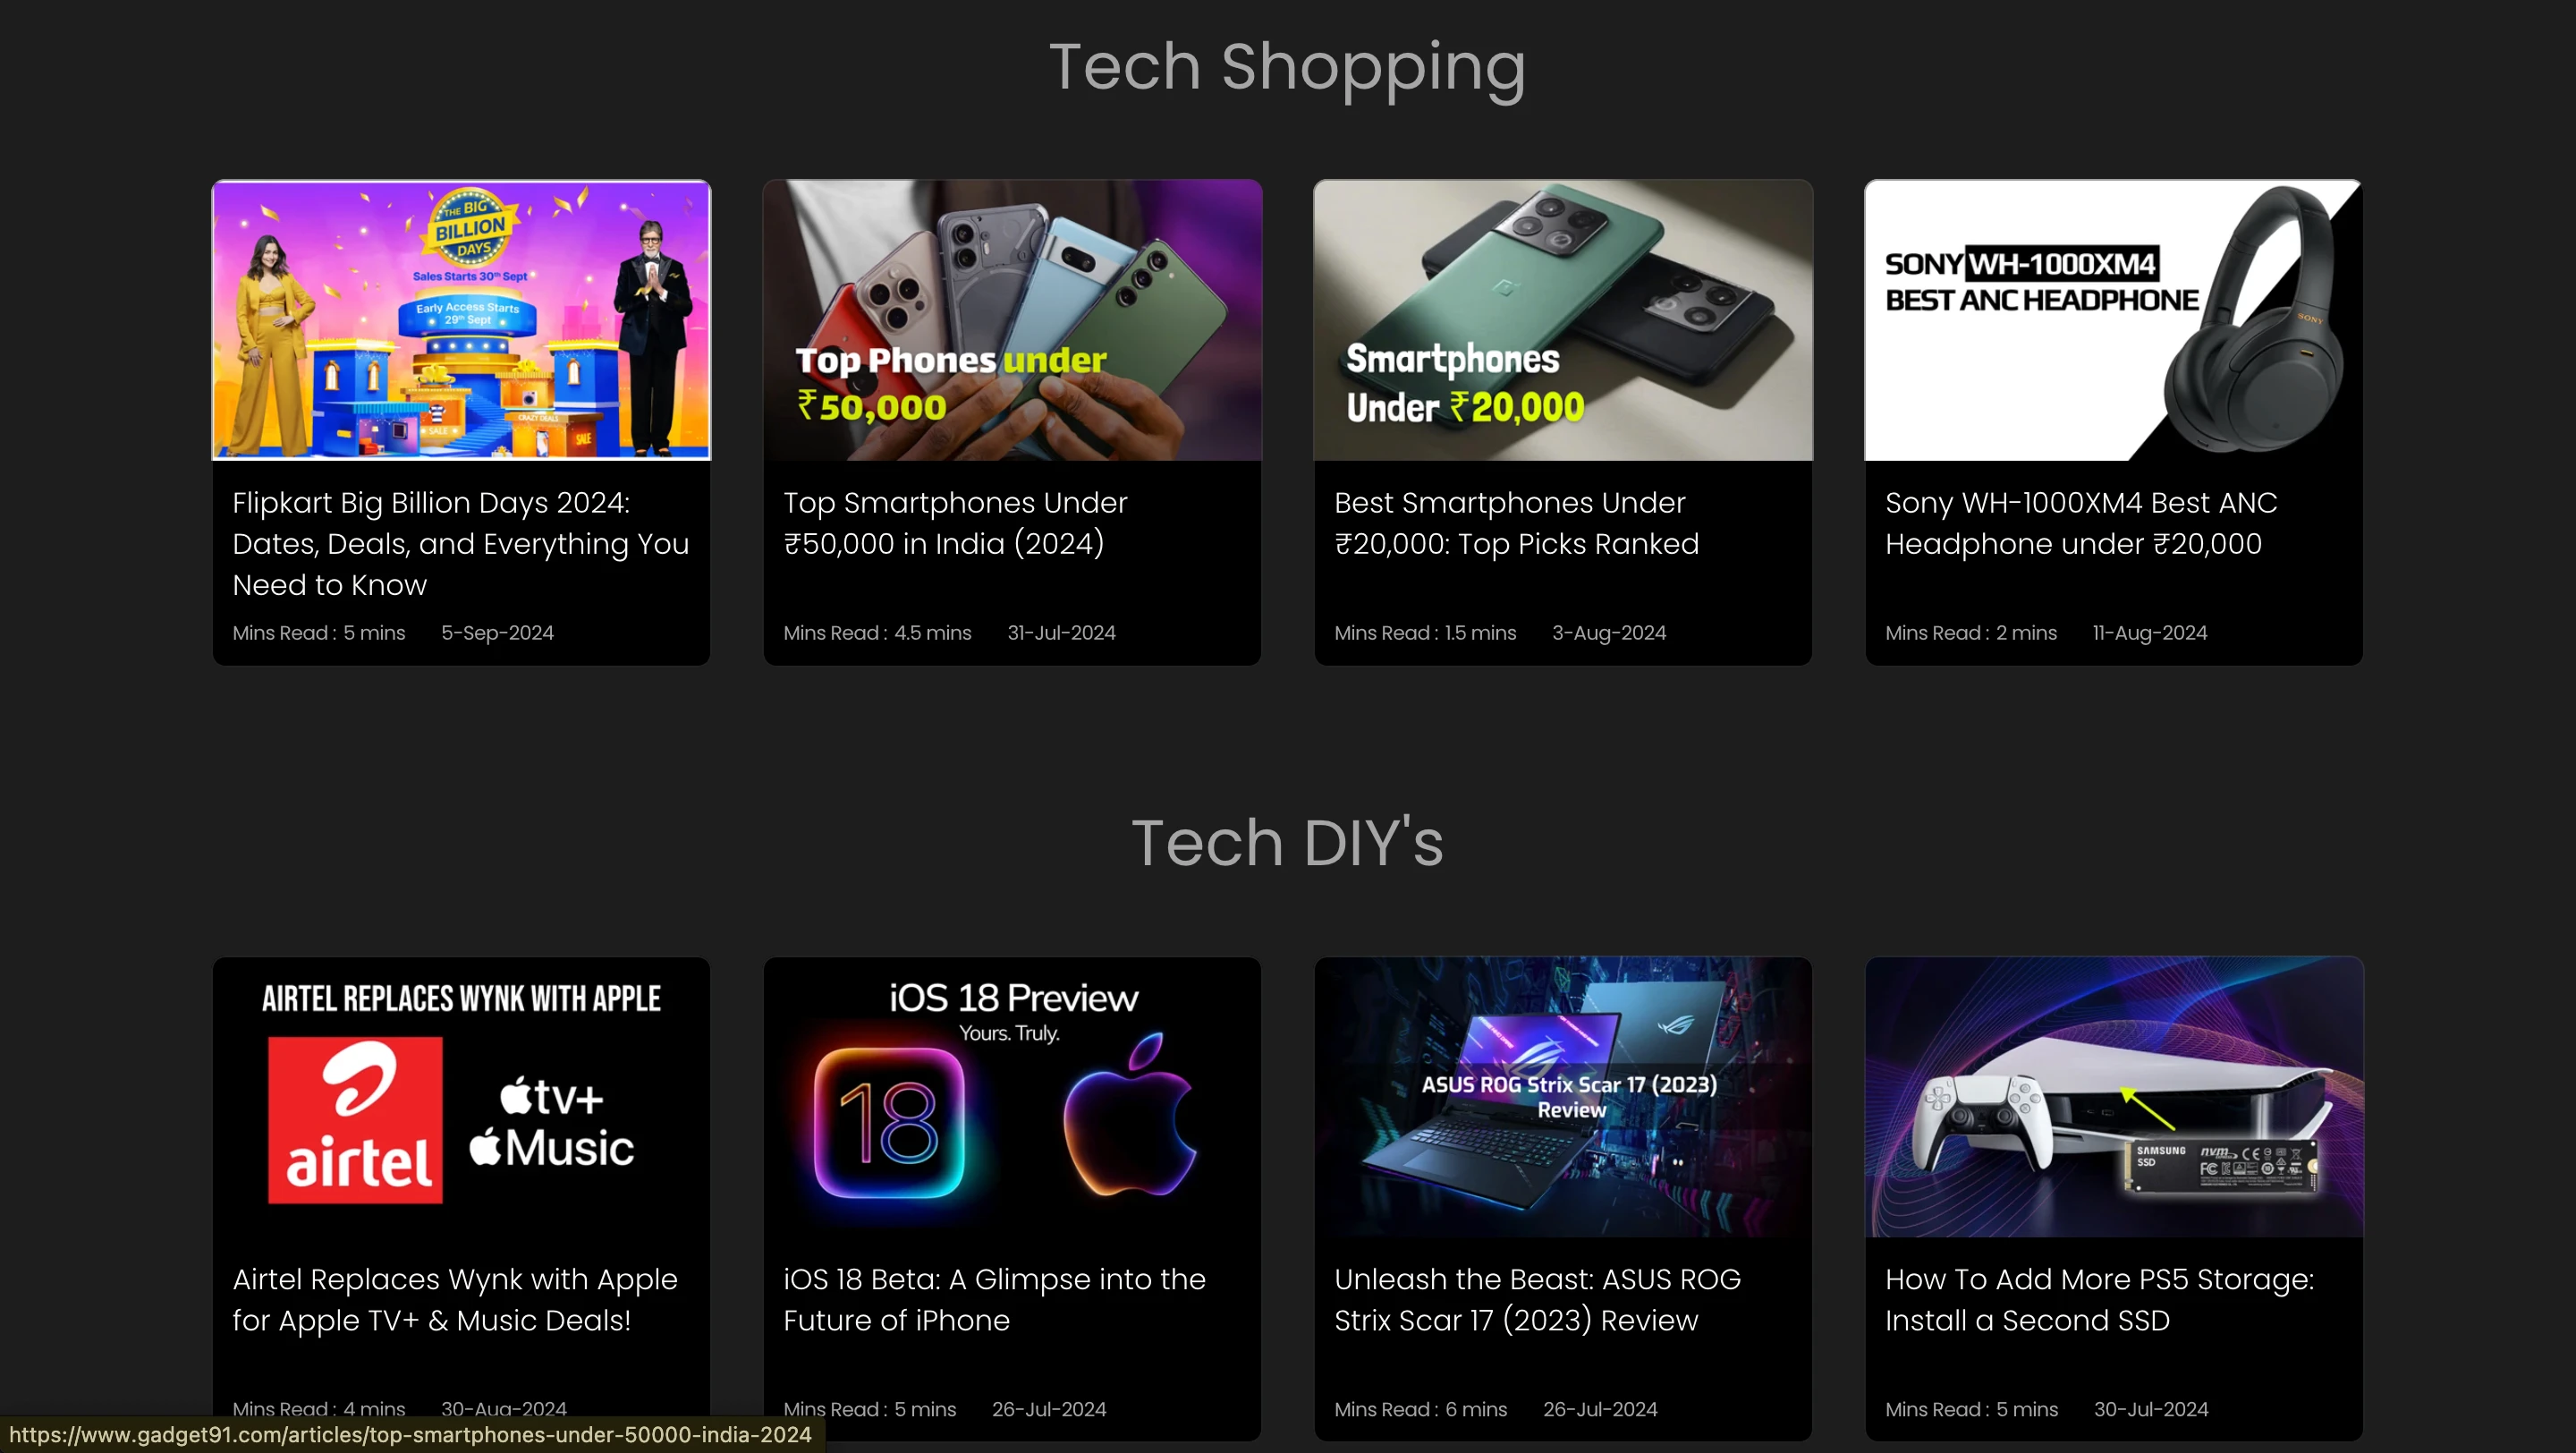Open Top Smartphones Under ₹50,000 article title

tap(955, 523)
